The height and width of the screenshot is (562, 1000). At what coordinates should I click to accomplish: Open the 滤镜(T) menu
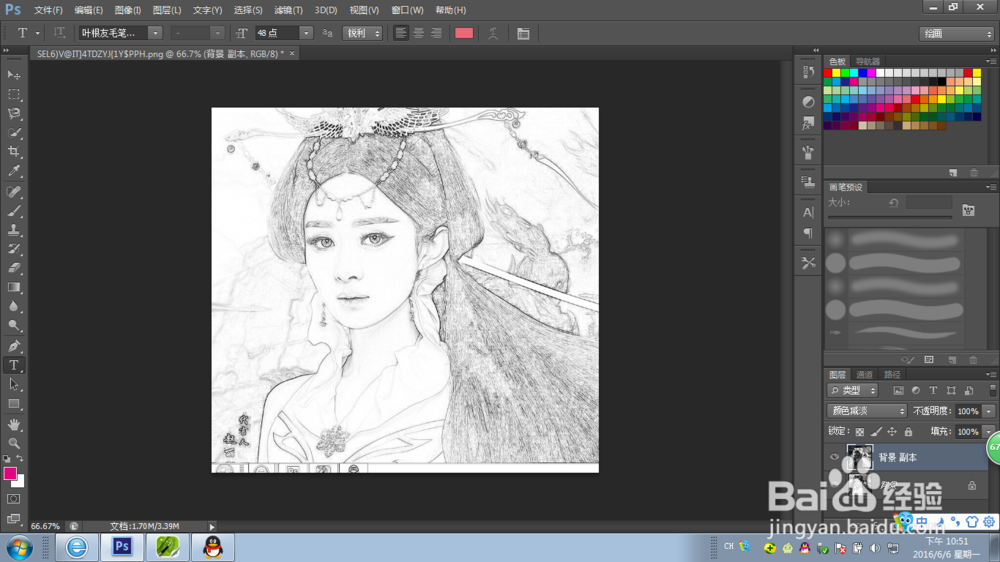288,10
